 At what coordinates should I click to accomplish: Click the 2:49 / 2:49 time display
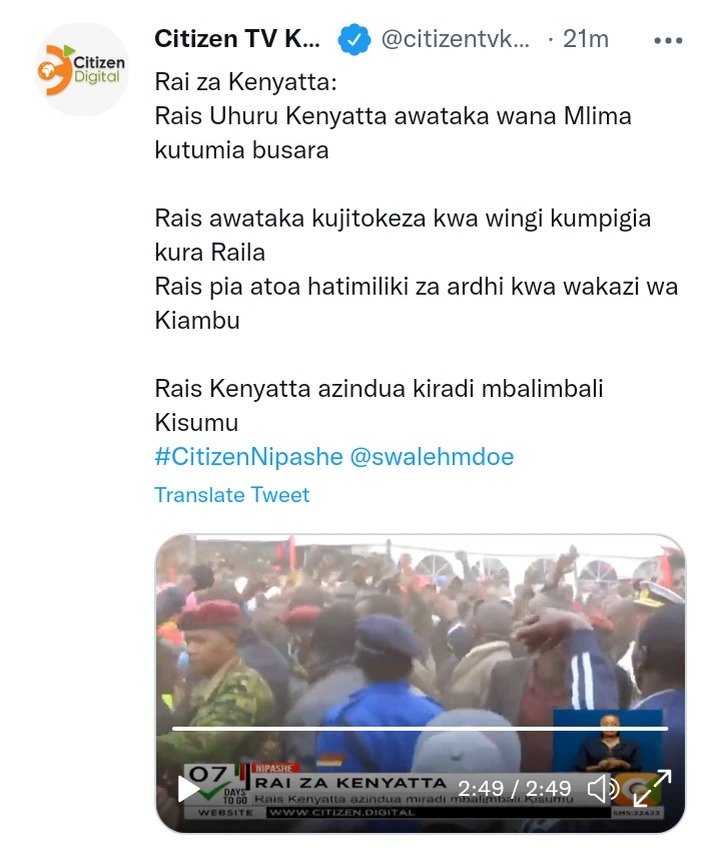(514, 789)
